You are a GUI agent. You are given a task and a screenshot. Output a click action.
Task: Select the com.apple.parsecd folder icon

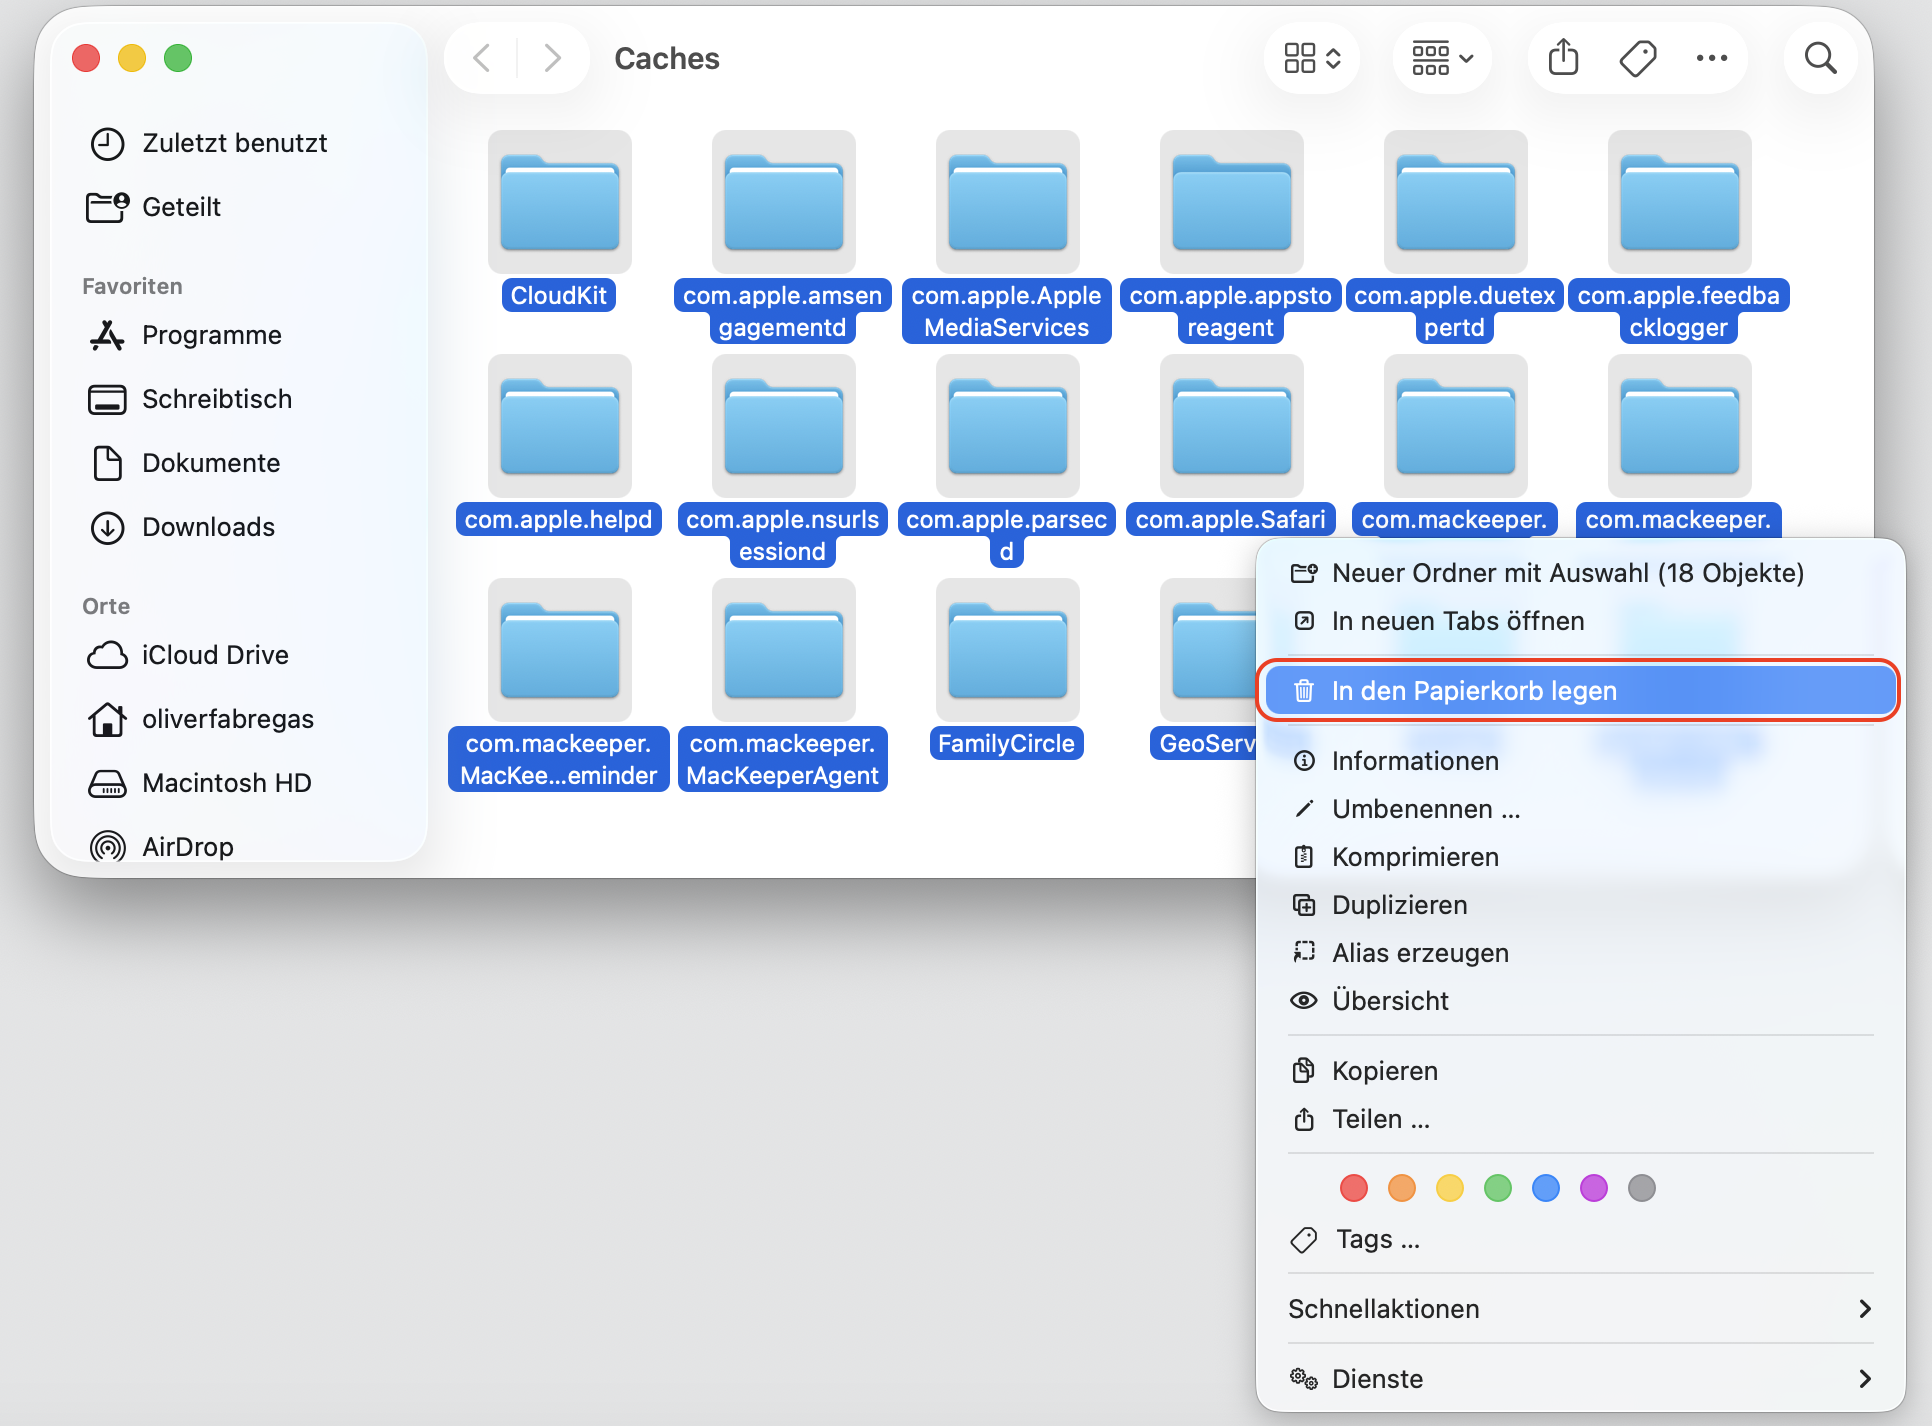[1008, 426]
